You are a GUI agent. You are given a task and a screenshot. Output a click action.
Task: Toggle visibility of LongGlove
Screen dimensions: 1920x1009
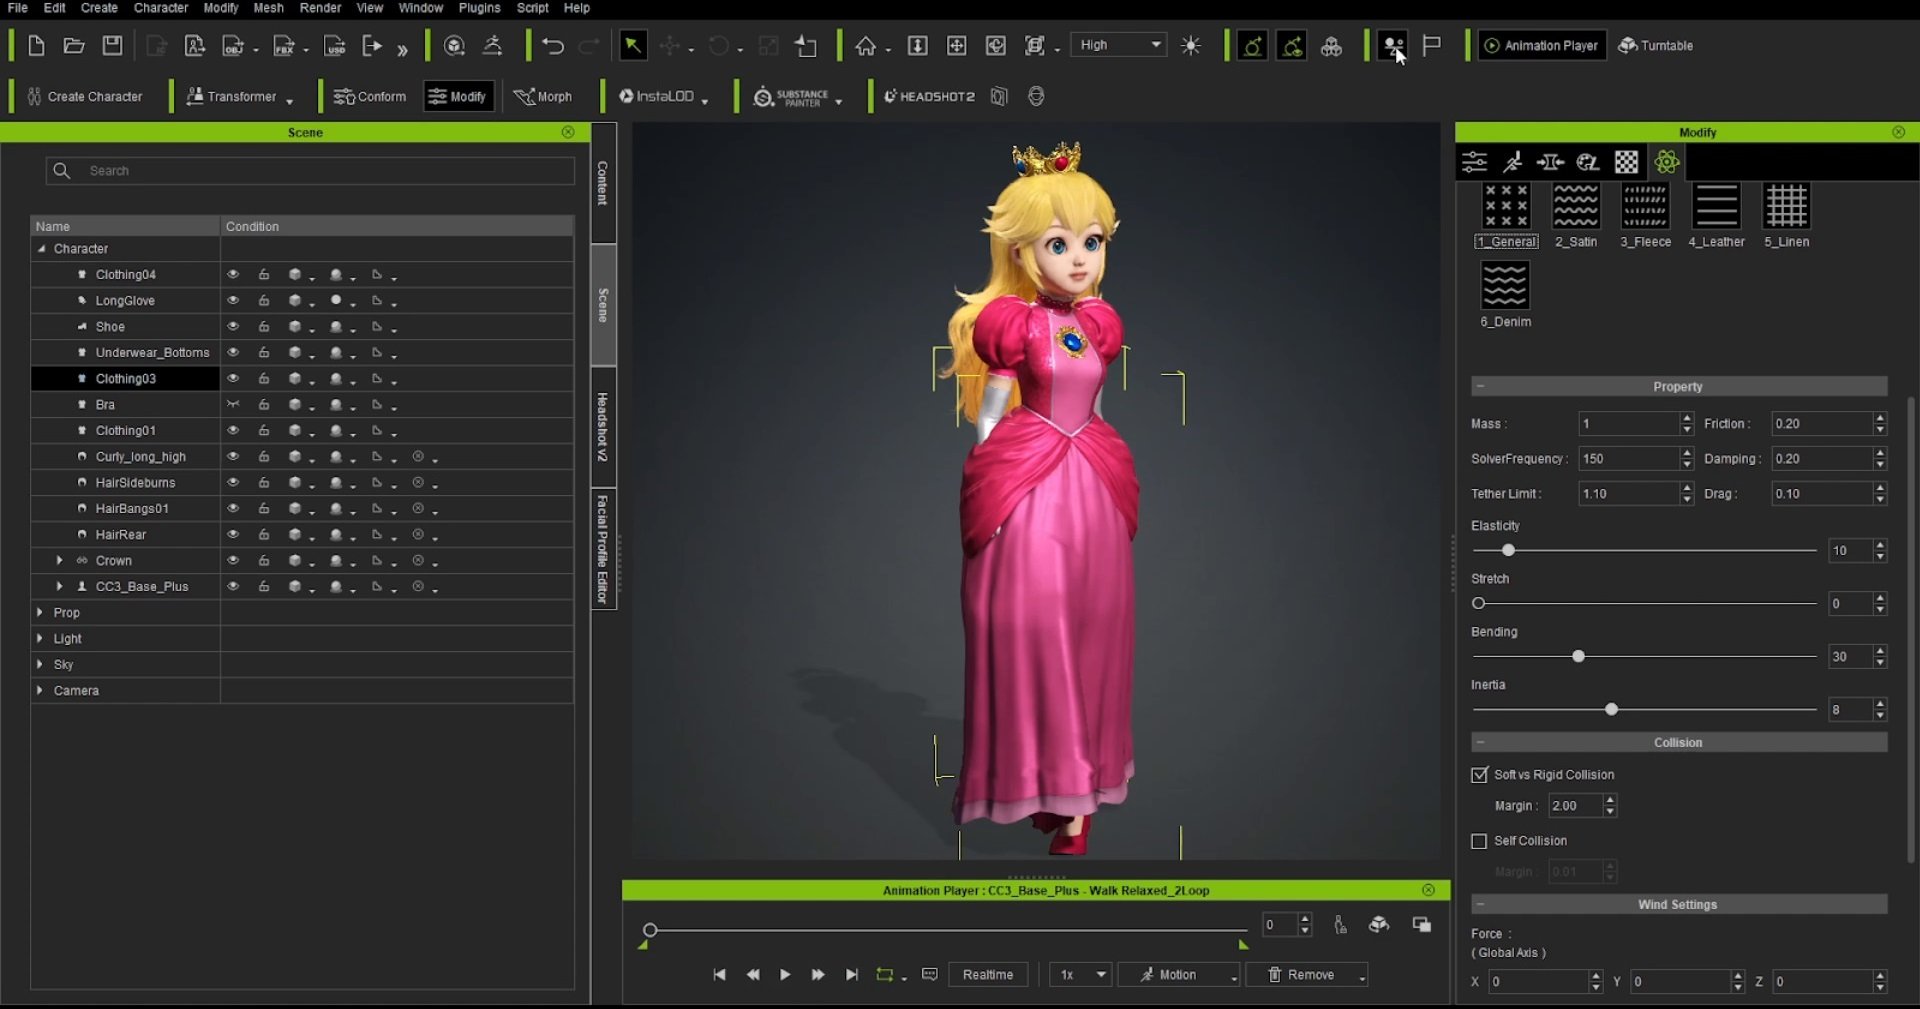pos(233,301)
